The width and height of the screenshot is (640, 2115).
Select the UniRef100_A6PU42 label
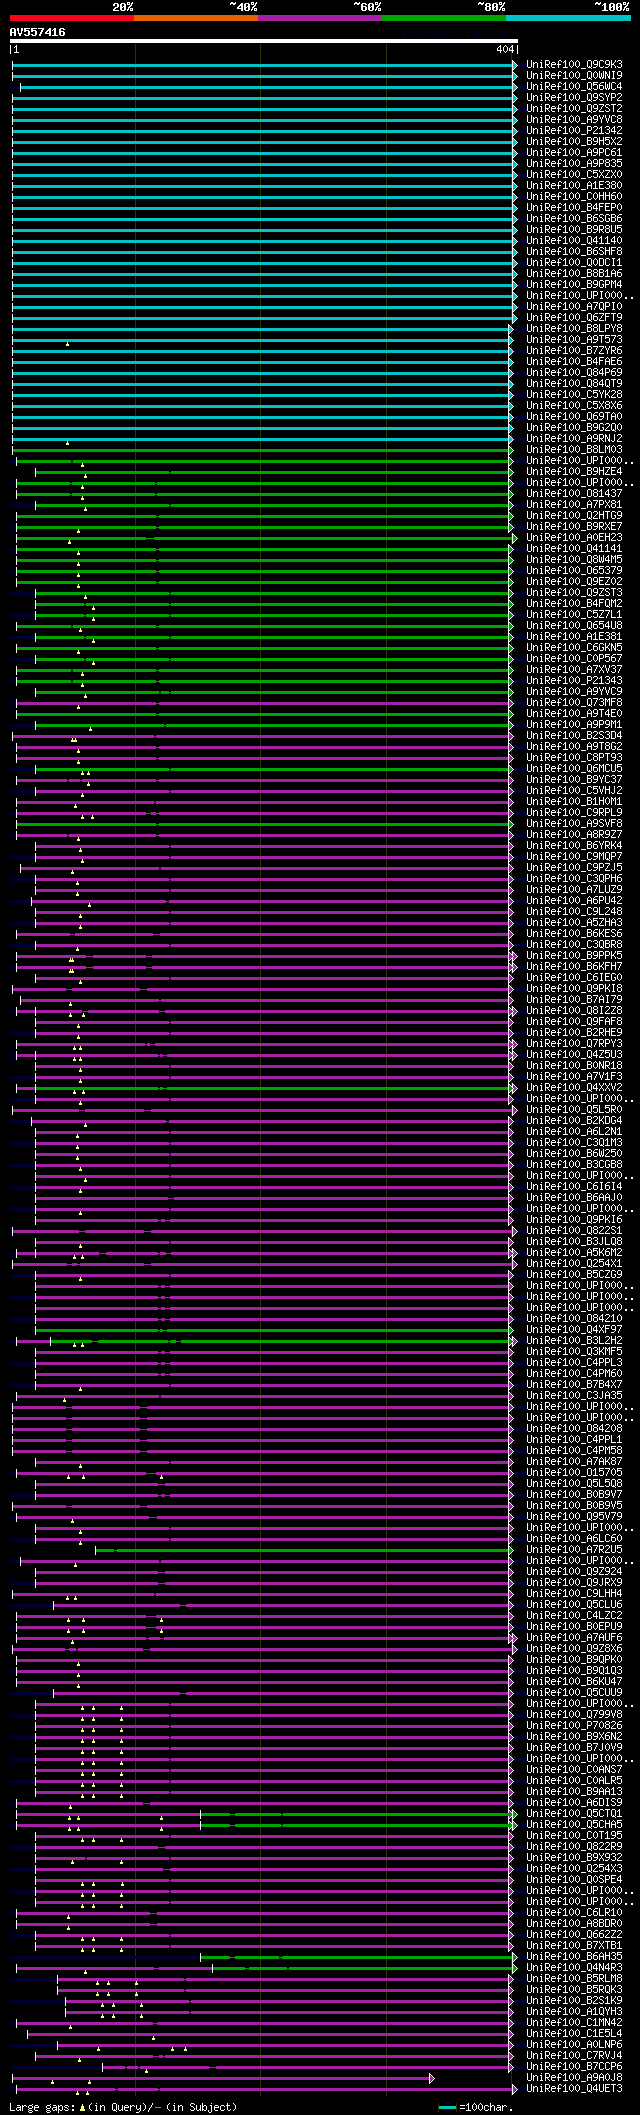point(574,901)
